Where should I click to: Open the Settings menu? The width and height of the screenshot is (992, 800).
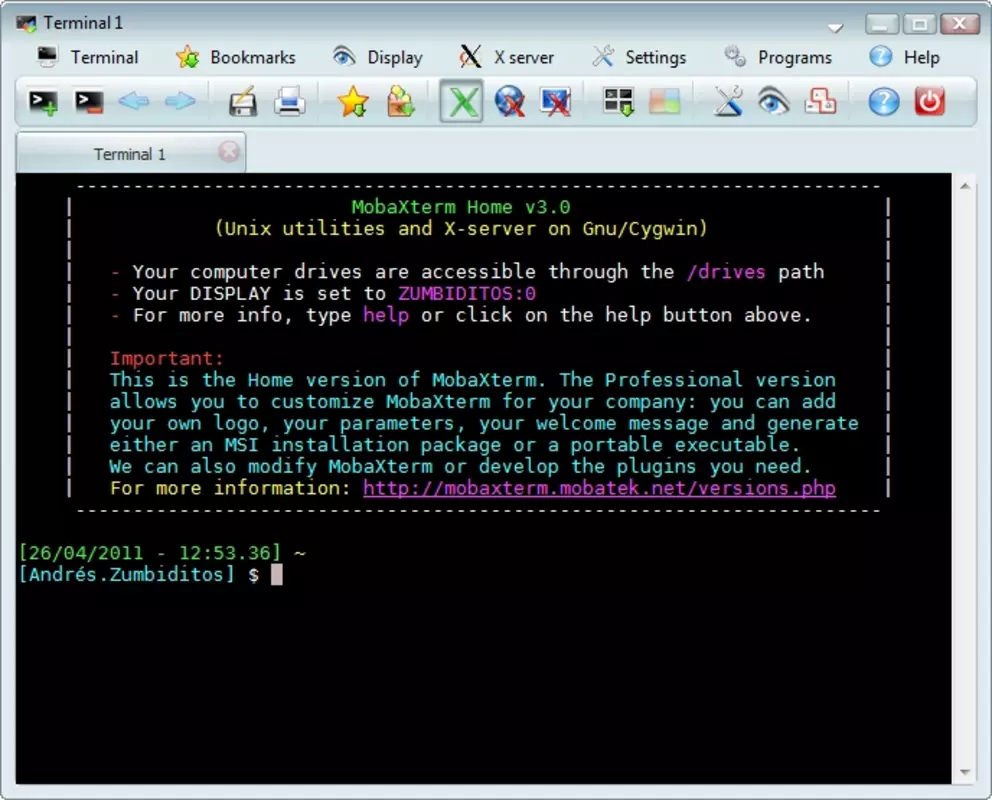tap(640, 58)
